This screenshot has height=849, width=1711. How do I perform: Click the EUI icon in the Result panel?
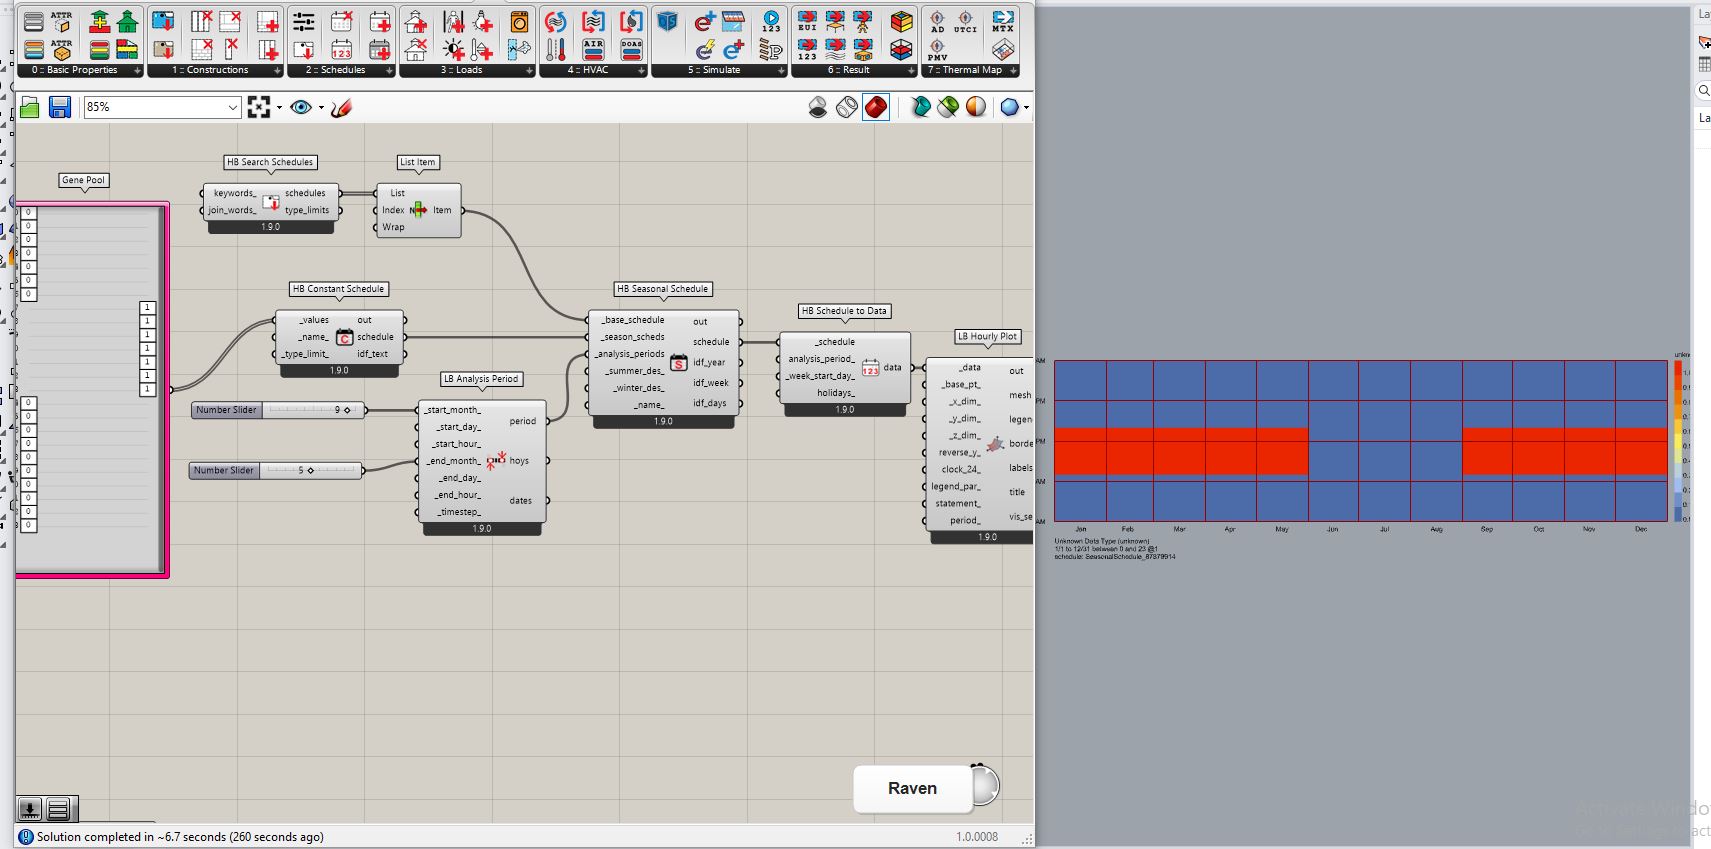pos(807,21)
